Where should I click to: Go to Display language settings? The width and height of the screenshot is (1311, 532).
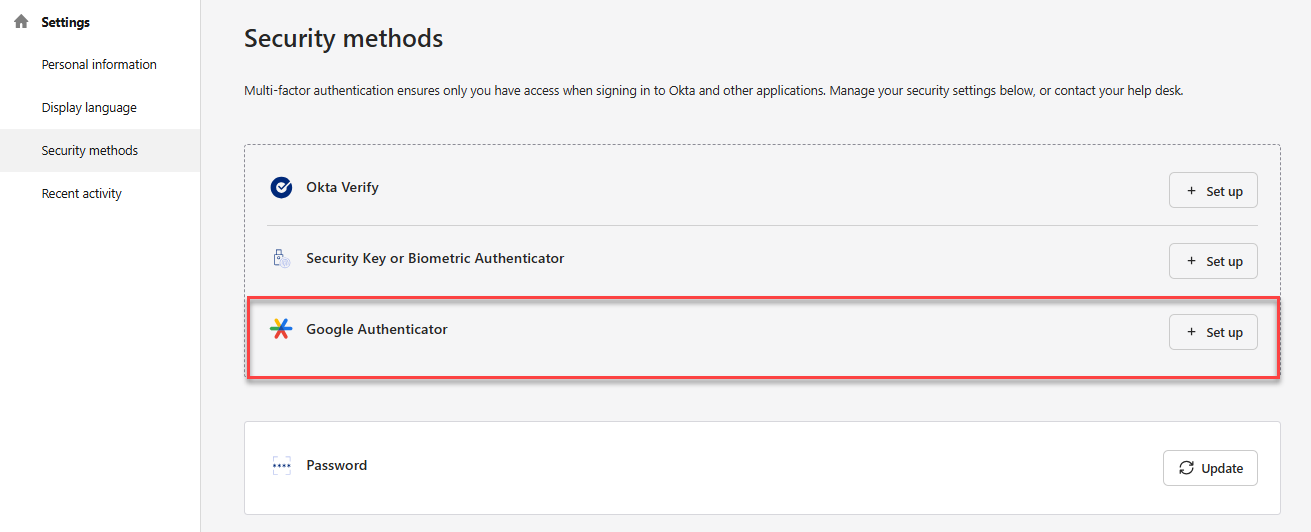pyautogui.click(x=89, y=108)
